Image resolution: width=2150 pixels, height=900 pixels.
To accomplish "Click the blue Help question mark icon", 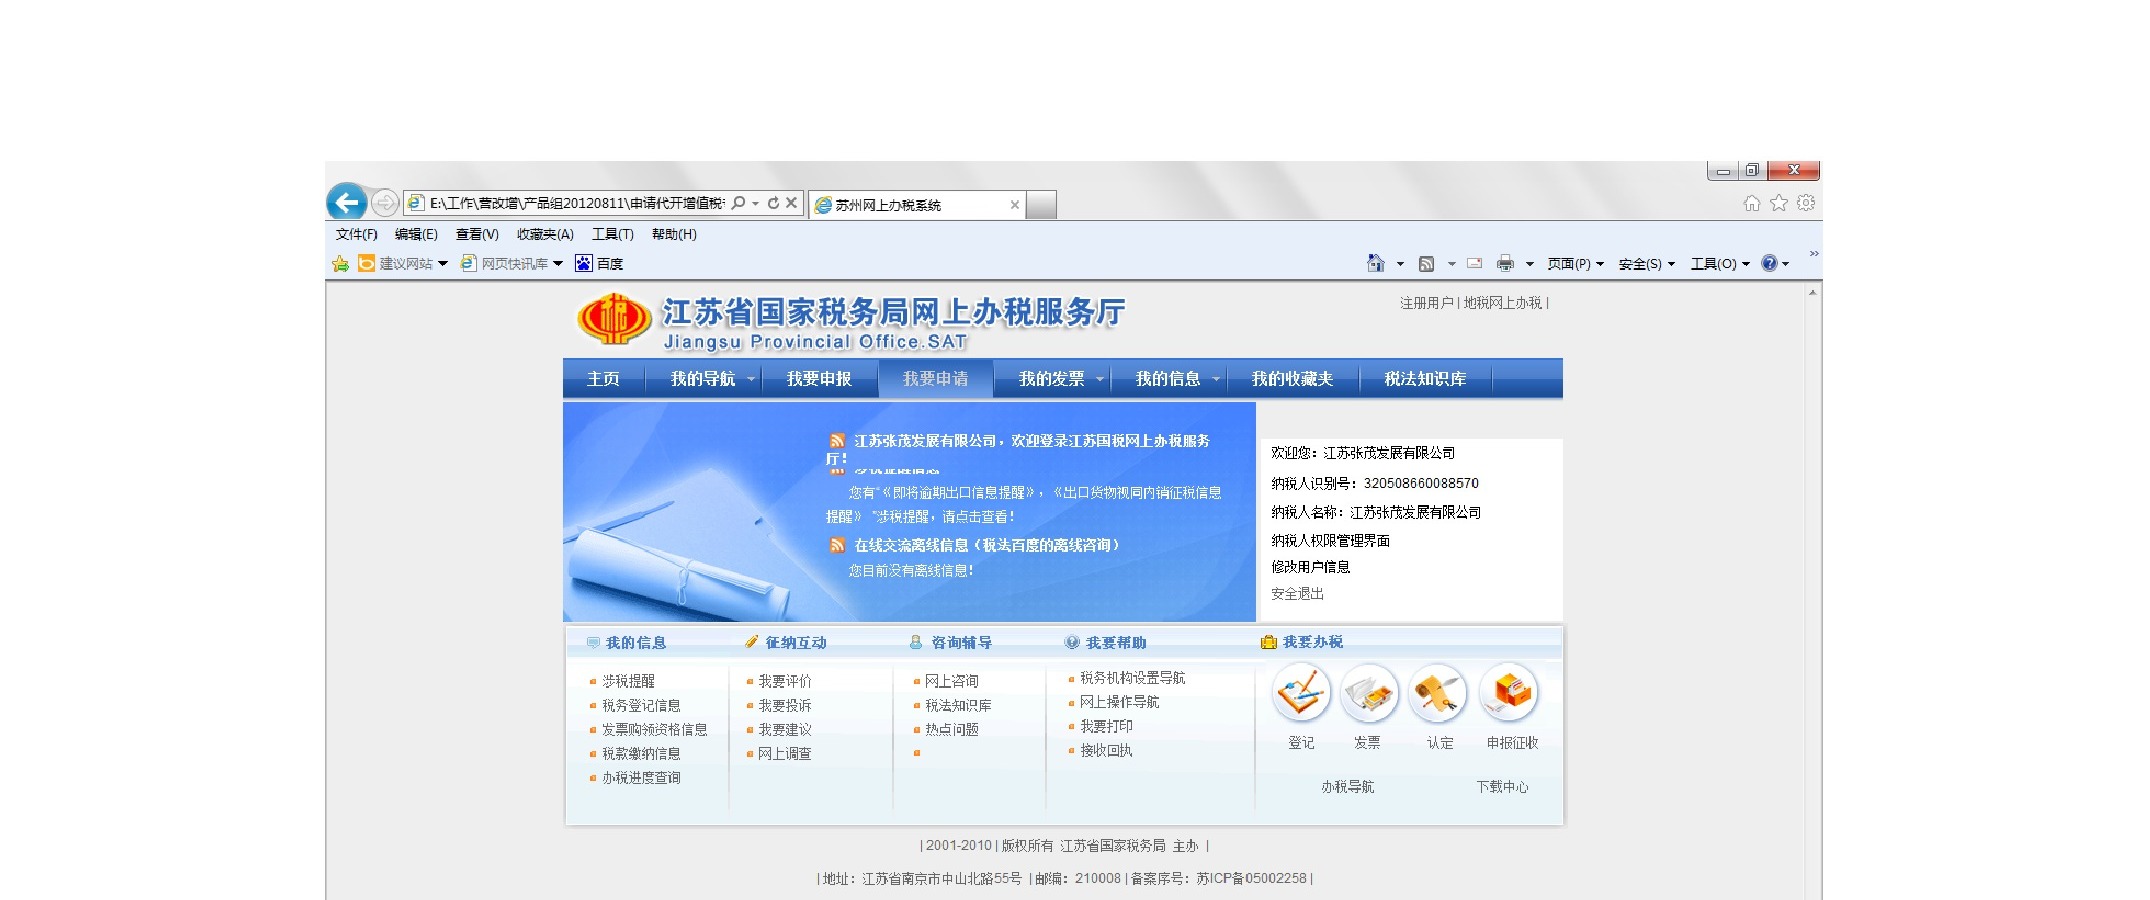I will pos(1769,263).
